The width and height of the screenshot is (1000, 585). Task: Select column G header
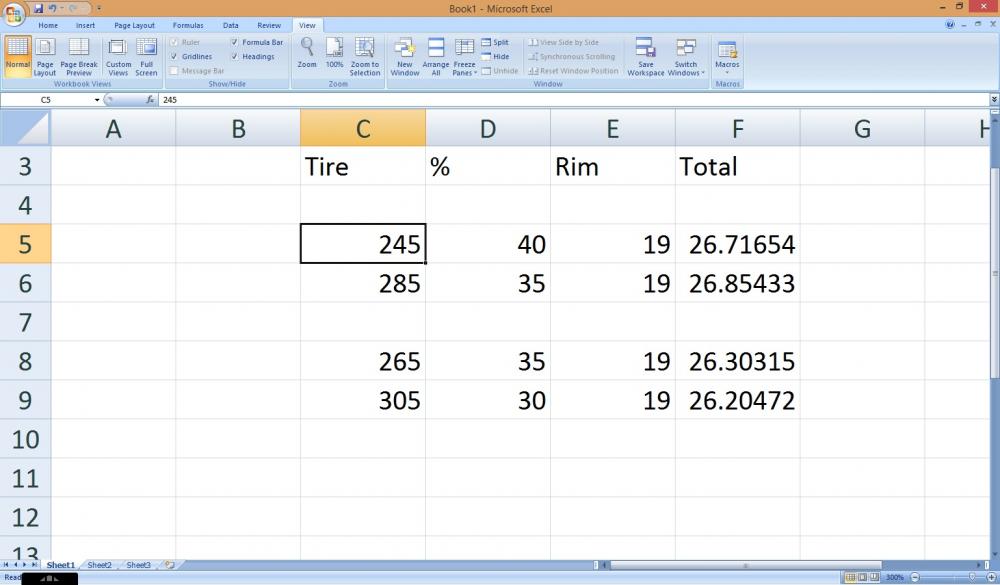click(862, 128)
